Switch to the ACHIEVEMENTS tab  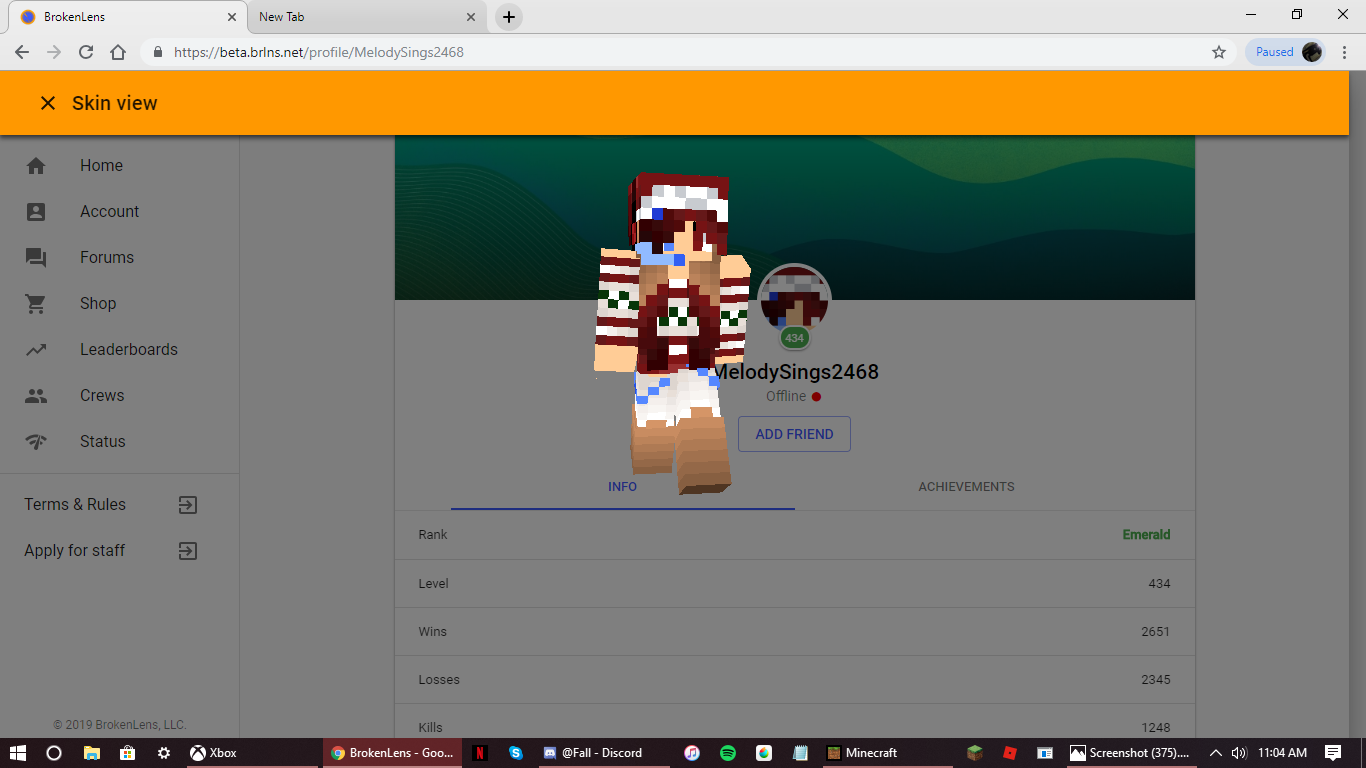click(966, 487)
